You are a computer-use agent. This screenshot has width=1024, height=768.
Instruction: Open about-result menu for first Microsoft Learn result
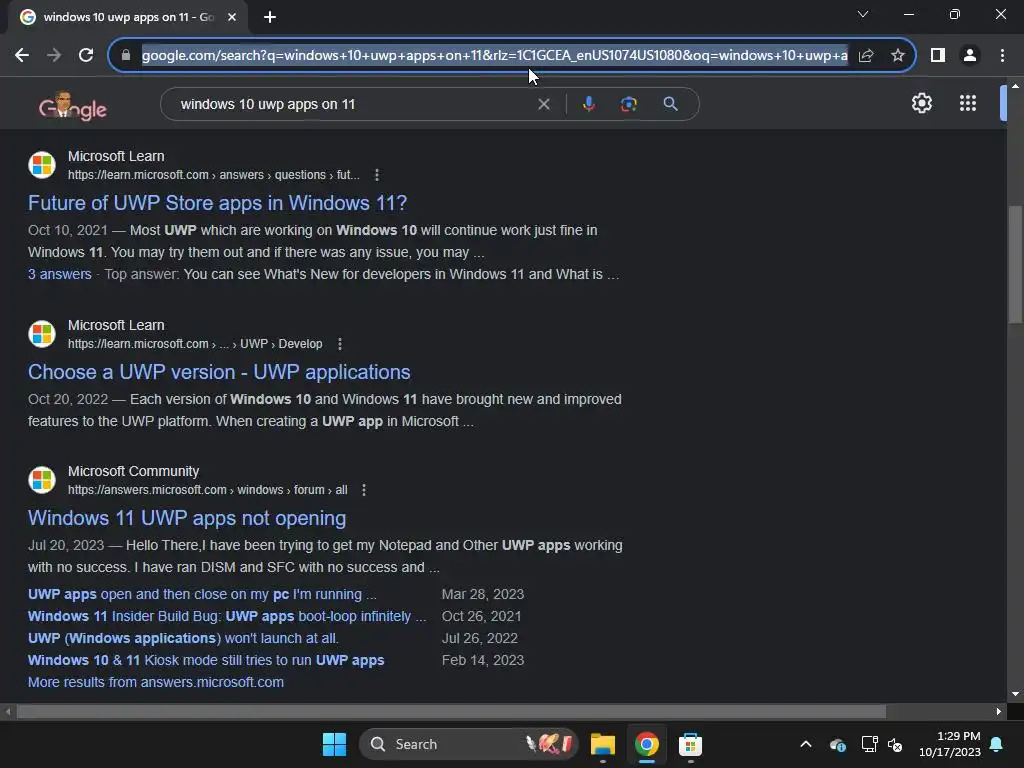377,175
